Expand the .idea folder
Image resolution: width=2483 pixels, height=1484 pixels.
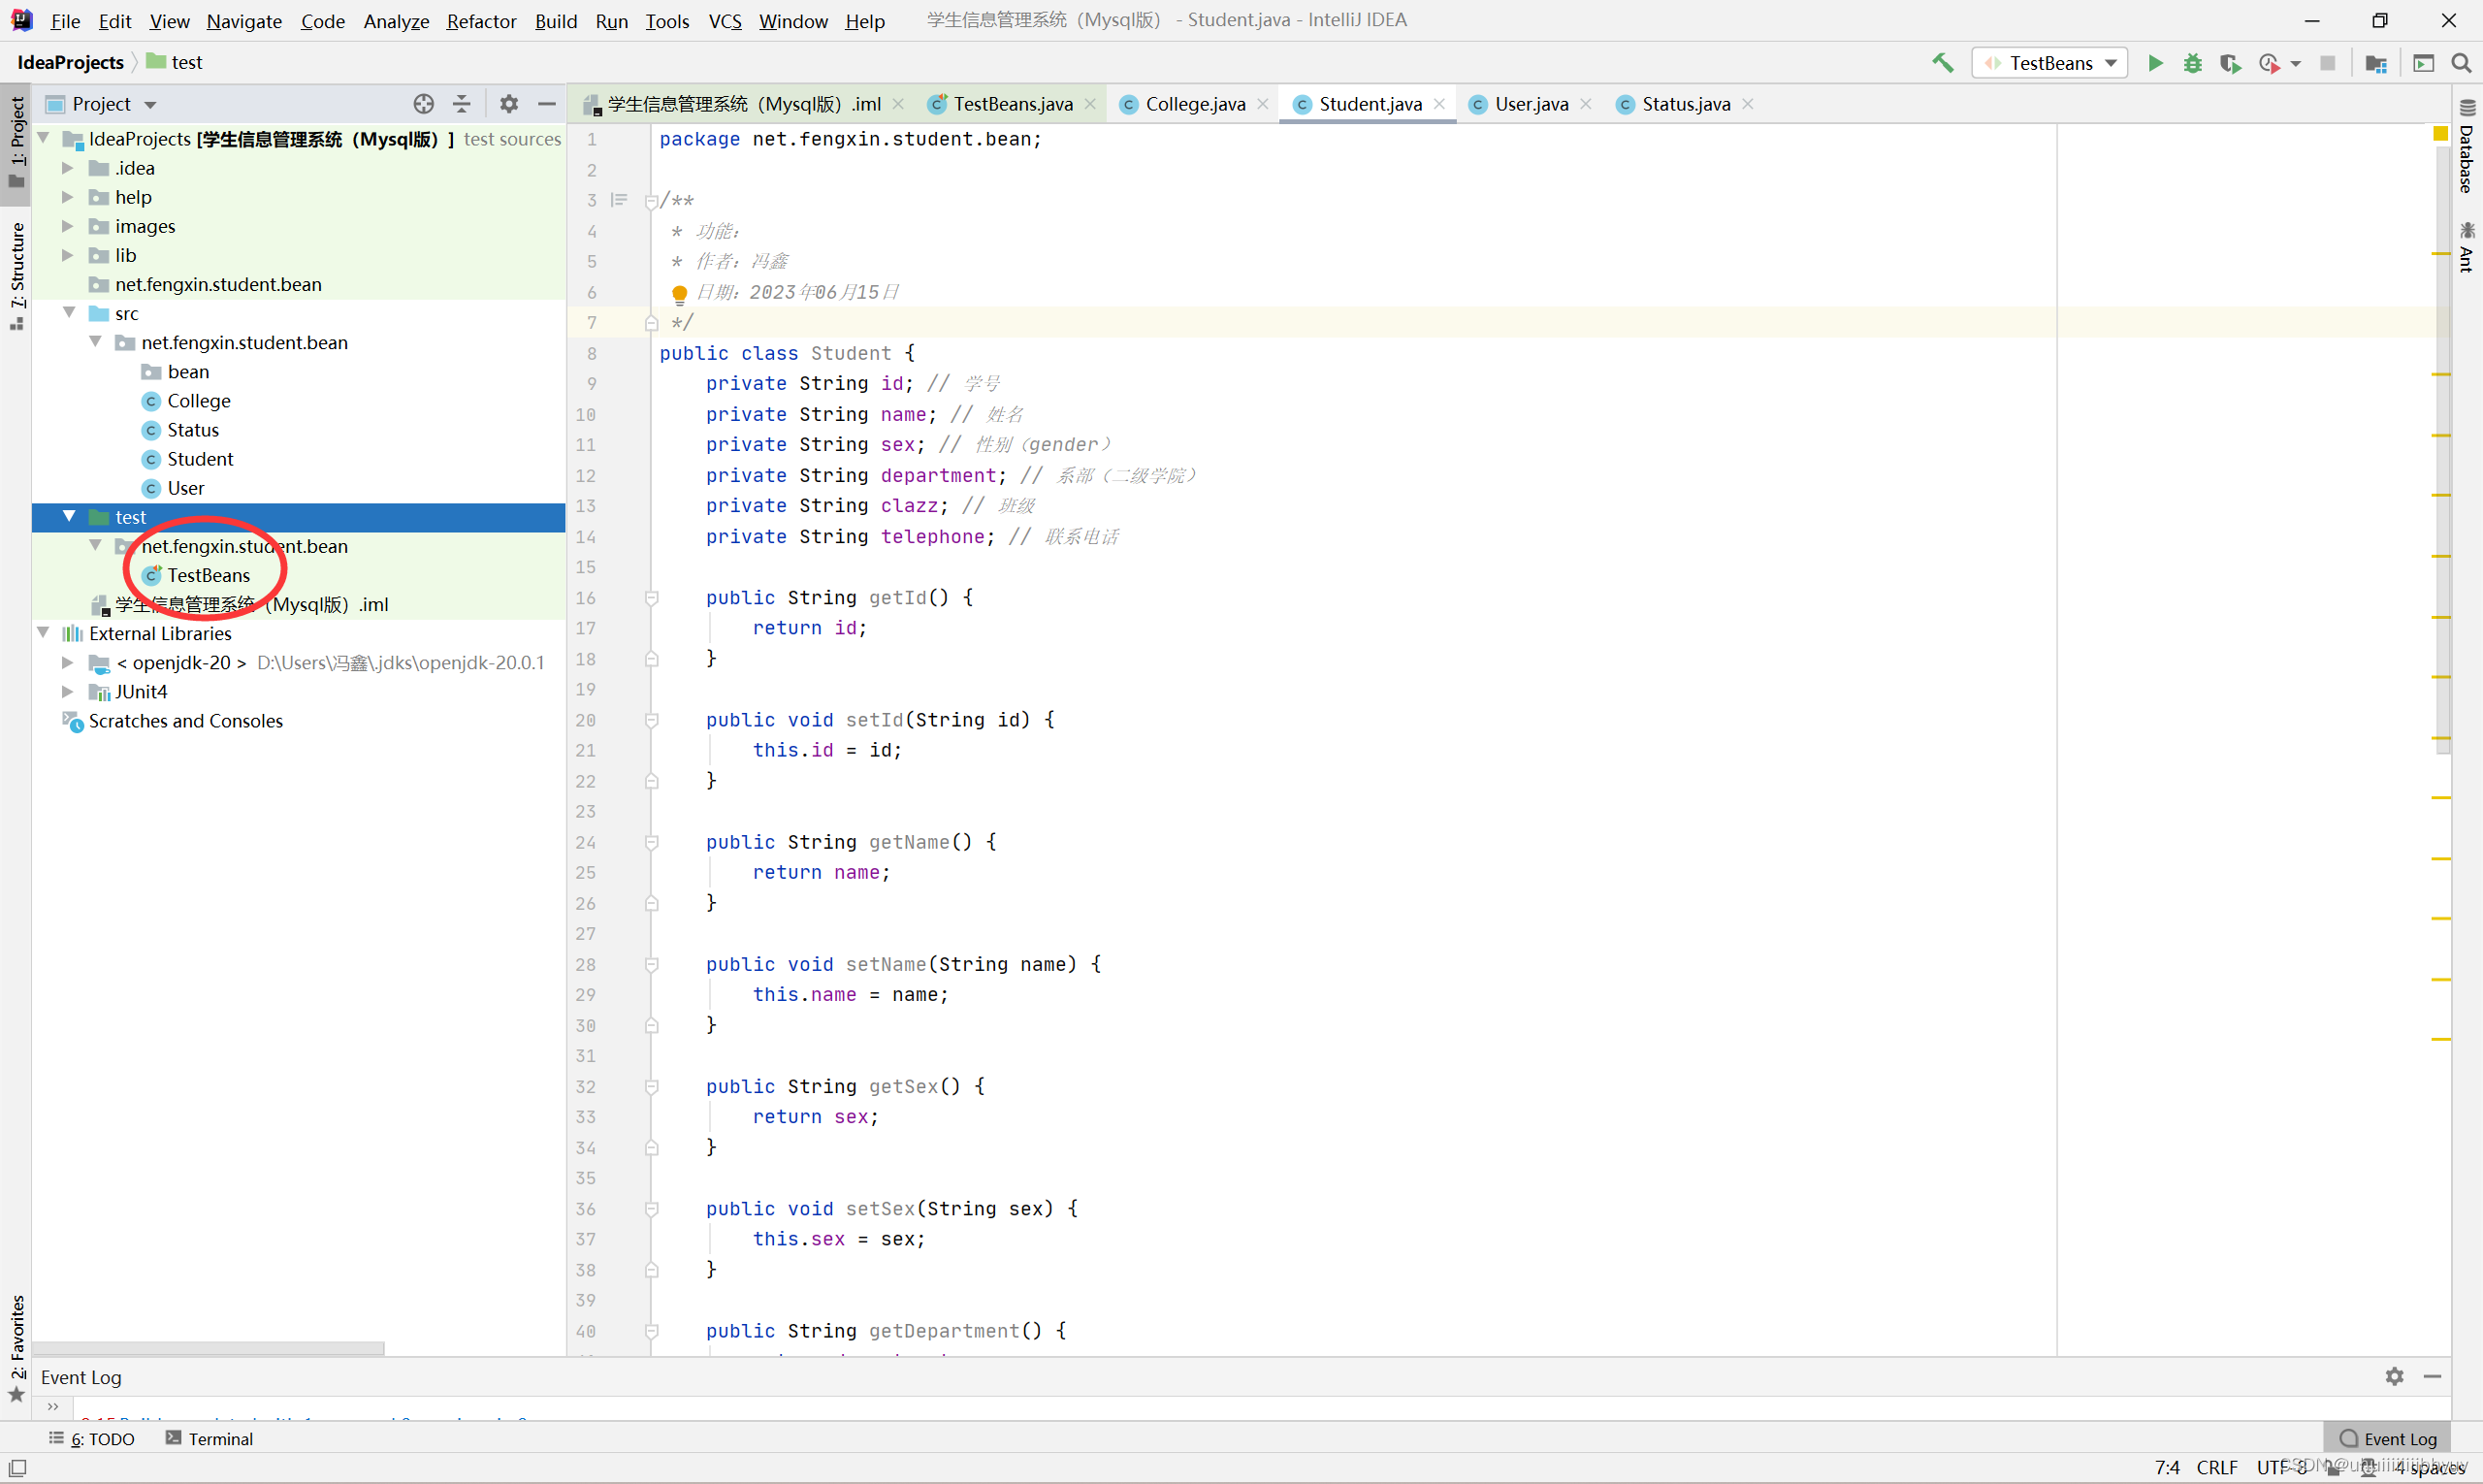[68, 168]
